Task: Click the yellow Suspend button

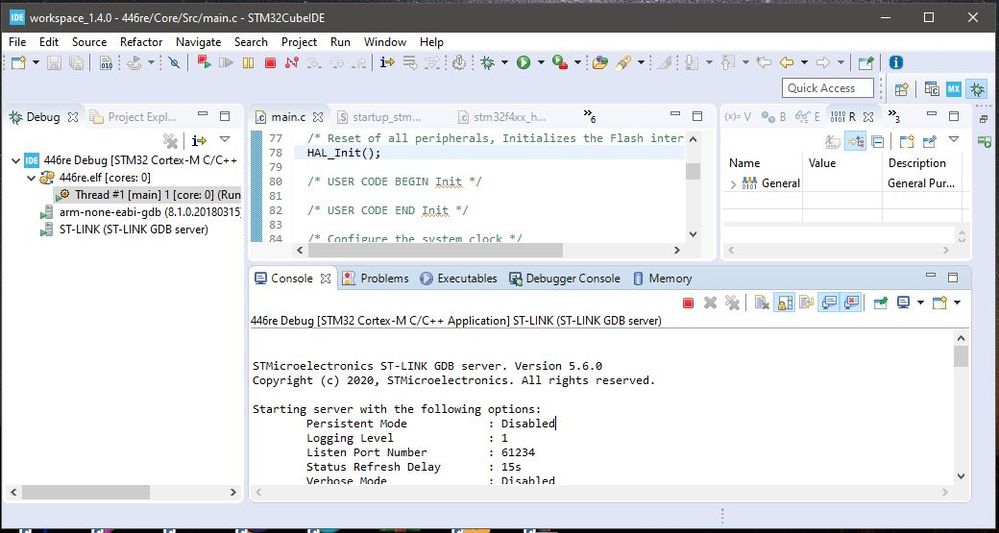Action: click(248, 62)
